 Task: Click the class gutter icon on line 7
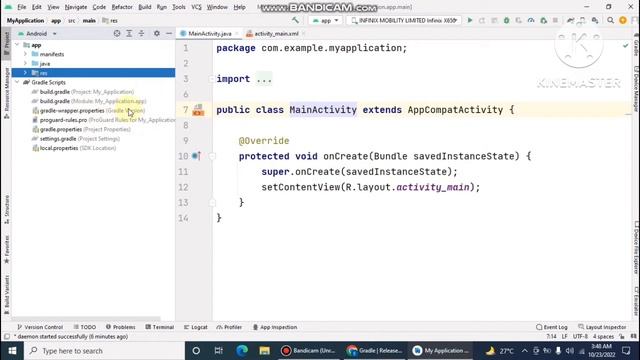[198, 110]
